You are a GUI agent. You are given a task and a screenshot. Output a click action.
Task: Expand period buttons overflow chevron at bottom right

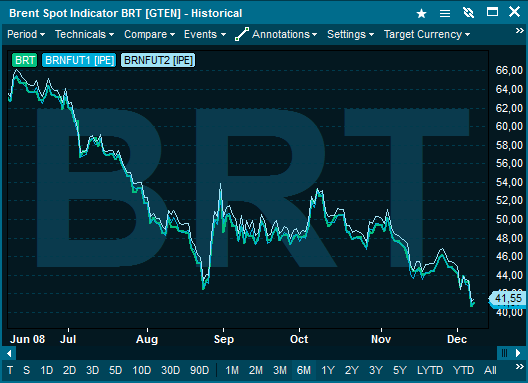point(520,366)
